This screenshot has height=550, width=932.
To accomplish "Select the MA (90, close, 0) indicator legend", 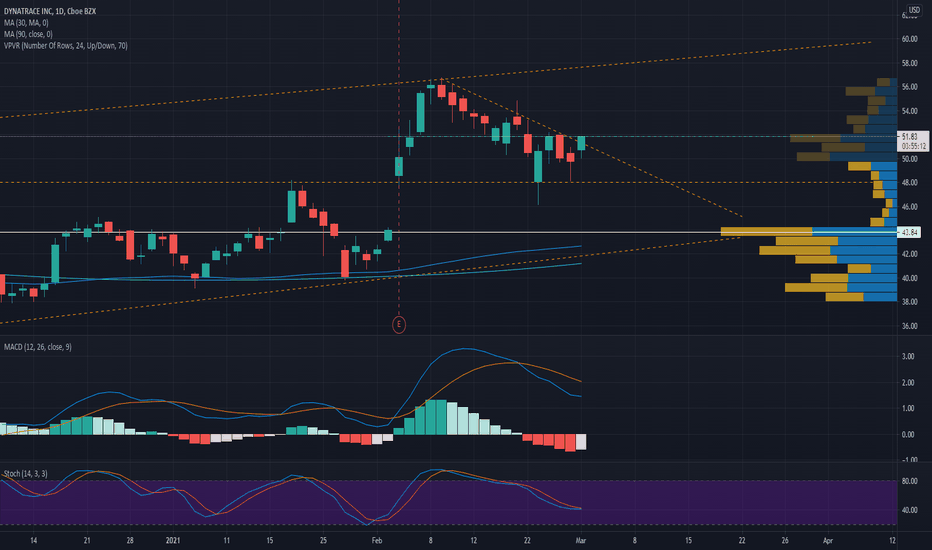I will pos(28,34).
